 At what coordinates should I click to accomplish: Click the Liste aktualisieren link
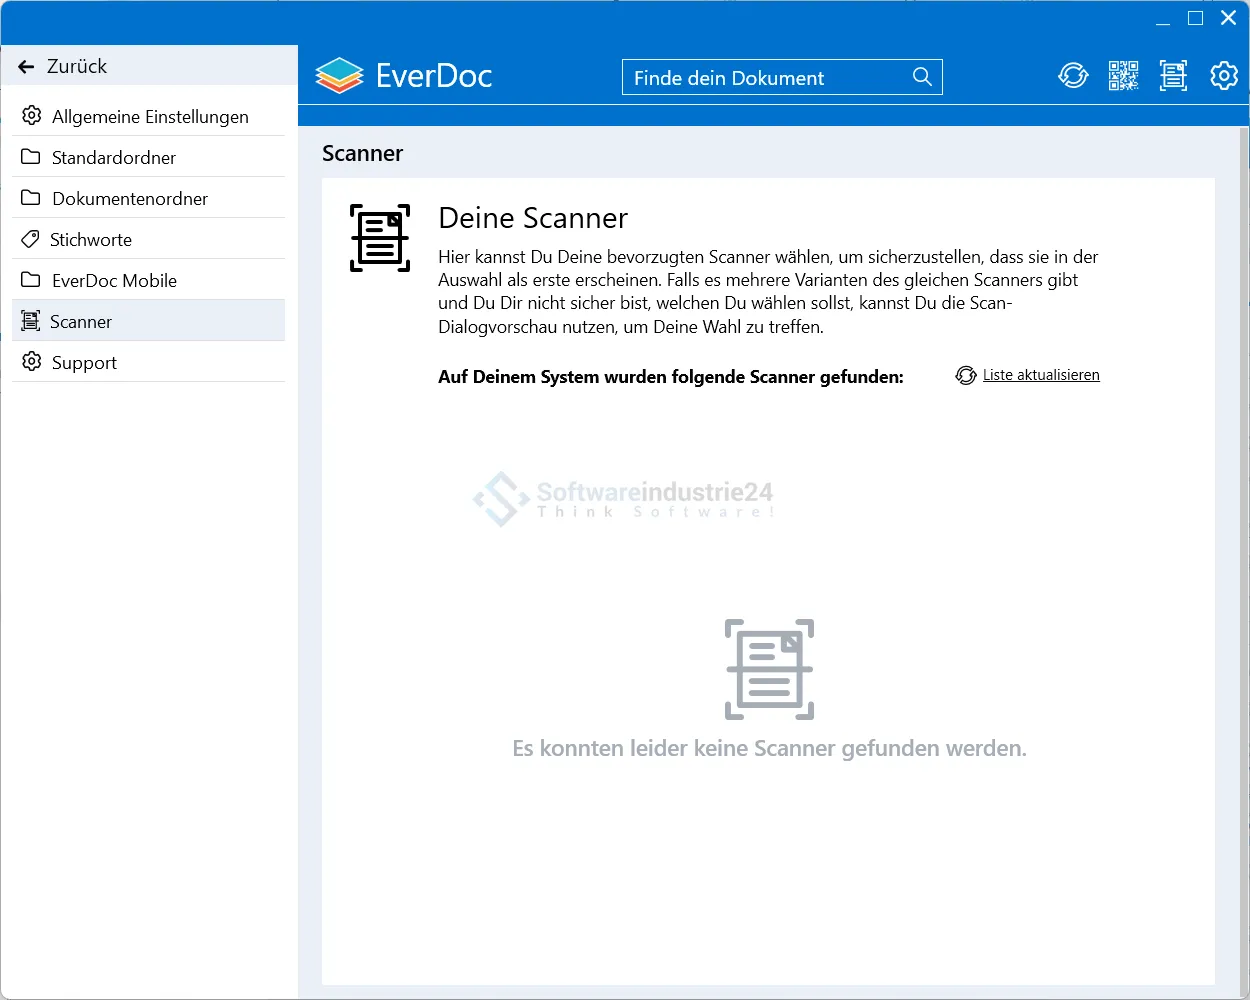(1041, 375)
